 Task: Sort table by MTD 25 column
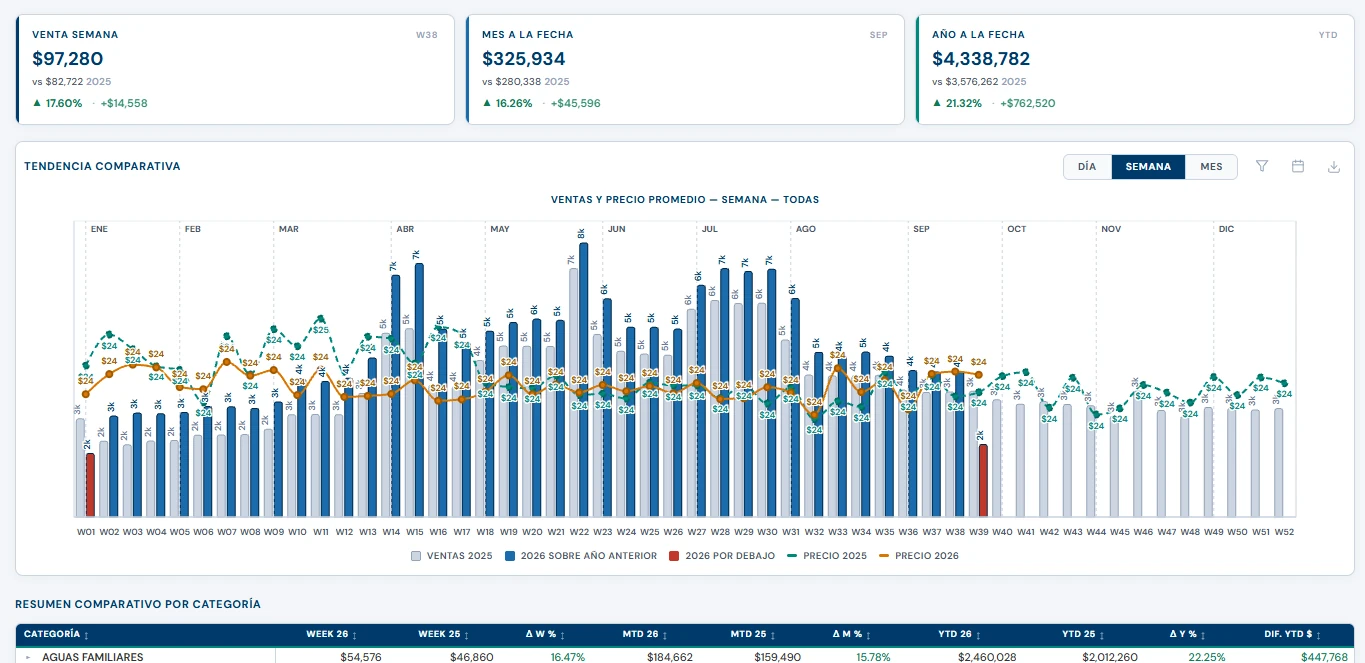757,635
